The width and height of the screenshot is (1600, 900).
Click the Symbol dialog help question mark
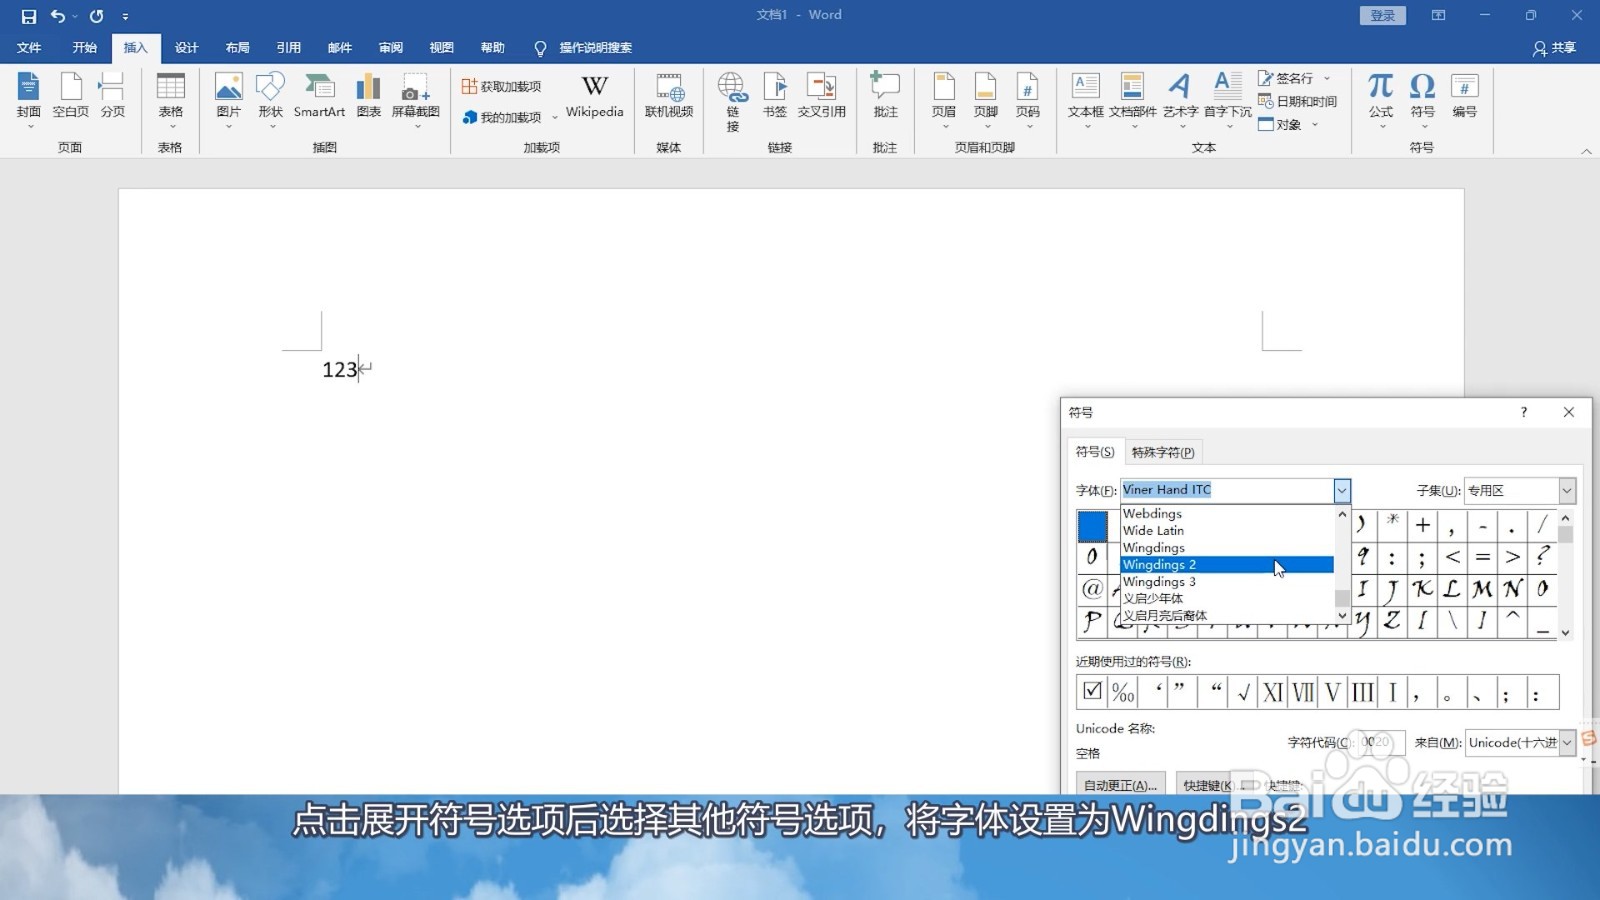coord(1523,412)
